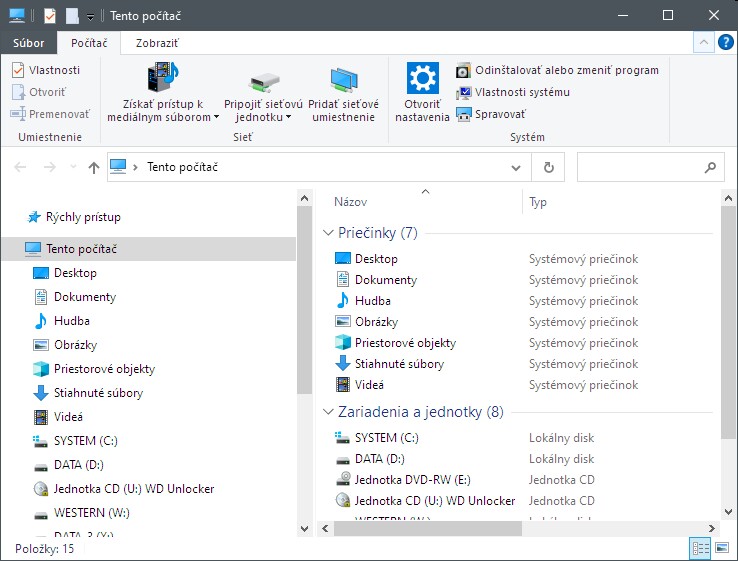Click the navigation pane scroll up arrow
The height and width of the screenshot is (561, 738).
pyautogui.click(x=305, y=198)
